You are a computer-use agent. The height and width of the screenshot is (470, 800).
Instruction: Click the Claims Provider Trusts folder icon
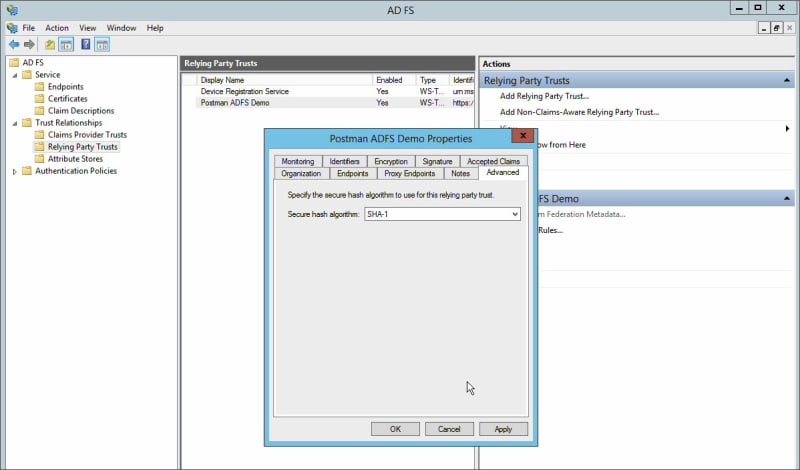(x=40, y=135)
